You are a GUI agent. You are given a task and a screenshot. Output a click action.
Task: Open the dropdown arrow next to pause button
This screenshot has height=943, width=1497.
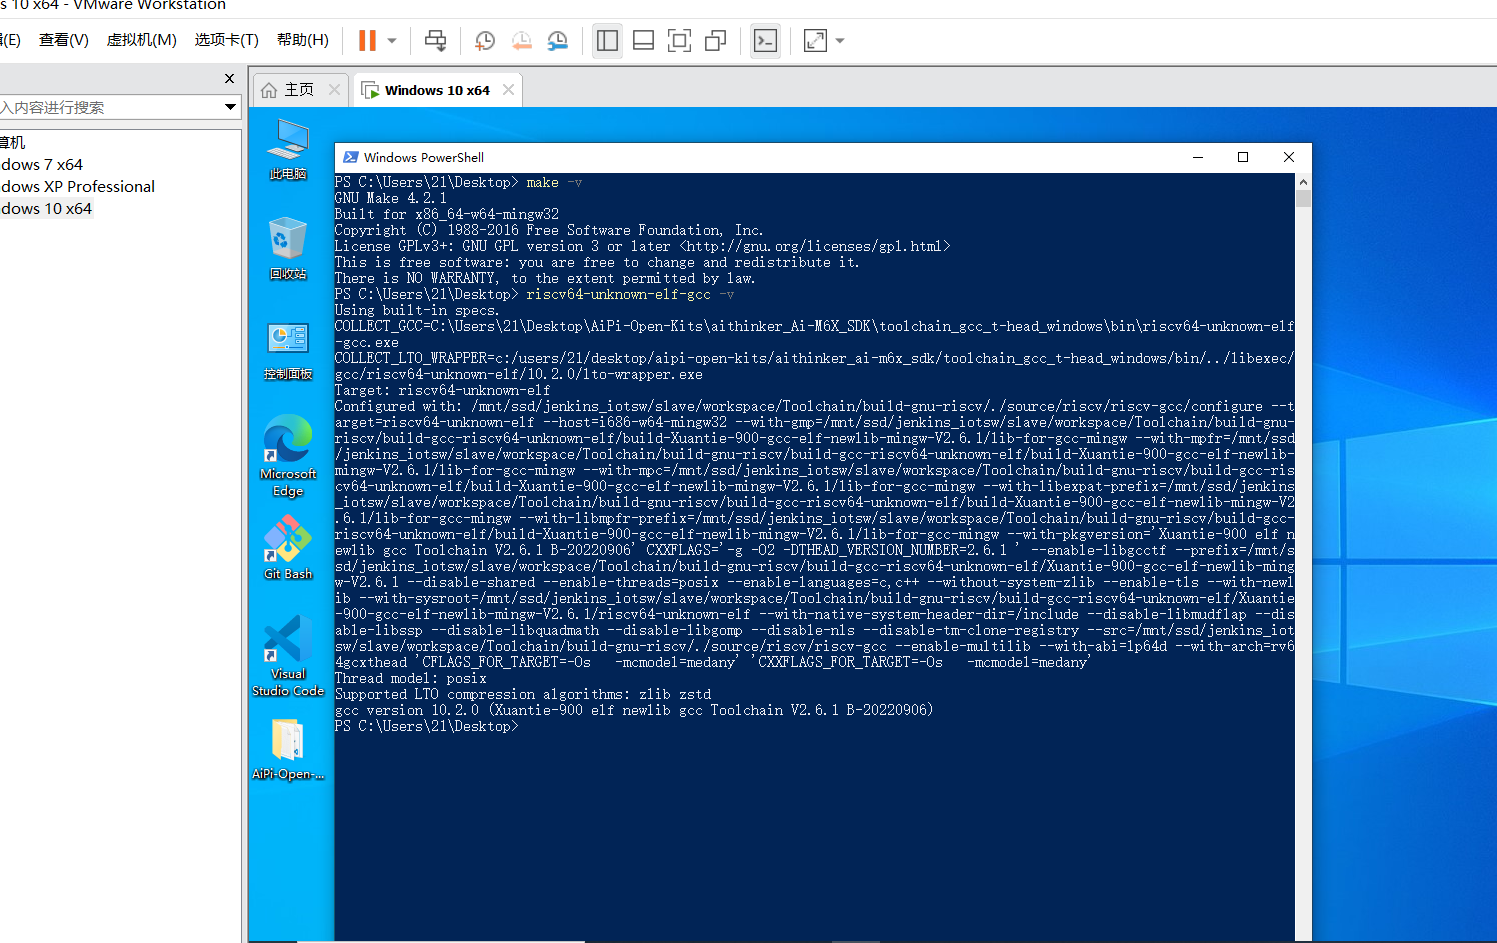(392, 41)
